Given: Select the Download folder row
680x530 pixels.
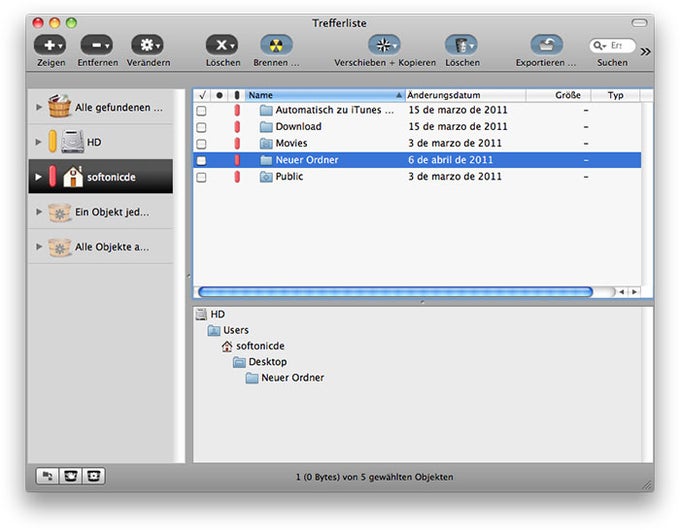Looking at the screenshot, I should 417,127.
